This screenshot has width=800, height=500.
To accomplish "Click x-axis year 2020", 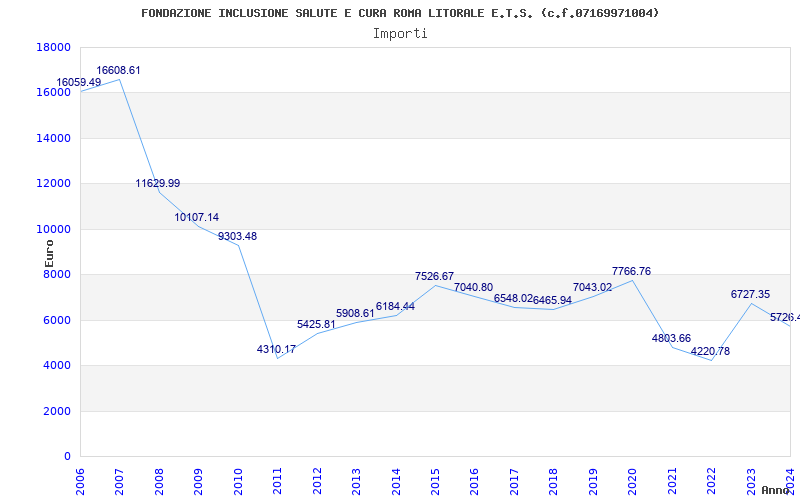I will 633,481.
